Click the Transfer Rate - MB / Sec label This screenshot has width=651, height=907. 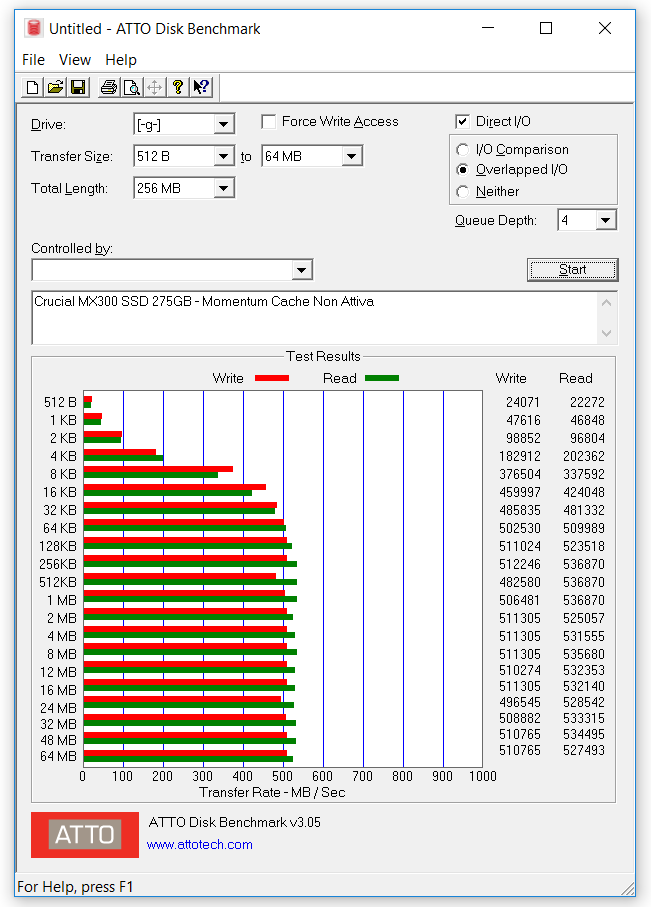[x=272, y=792]
